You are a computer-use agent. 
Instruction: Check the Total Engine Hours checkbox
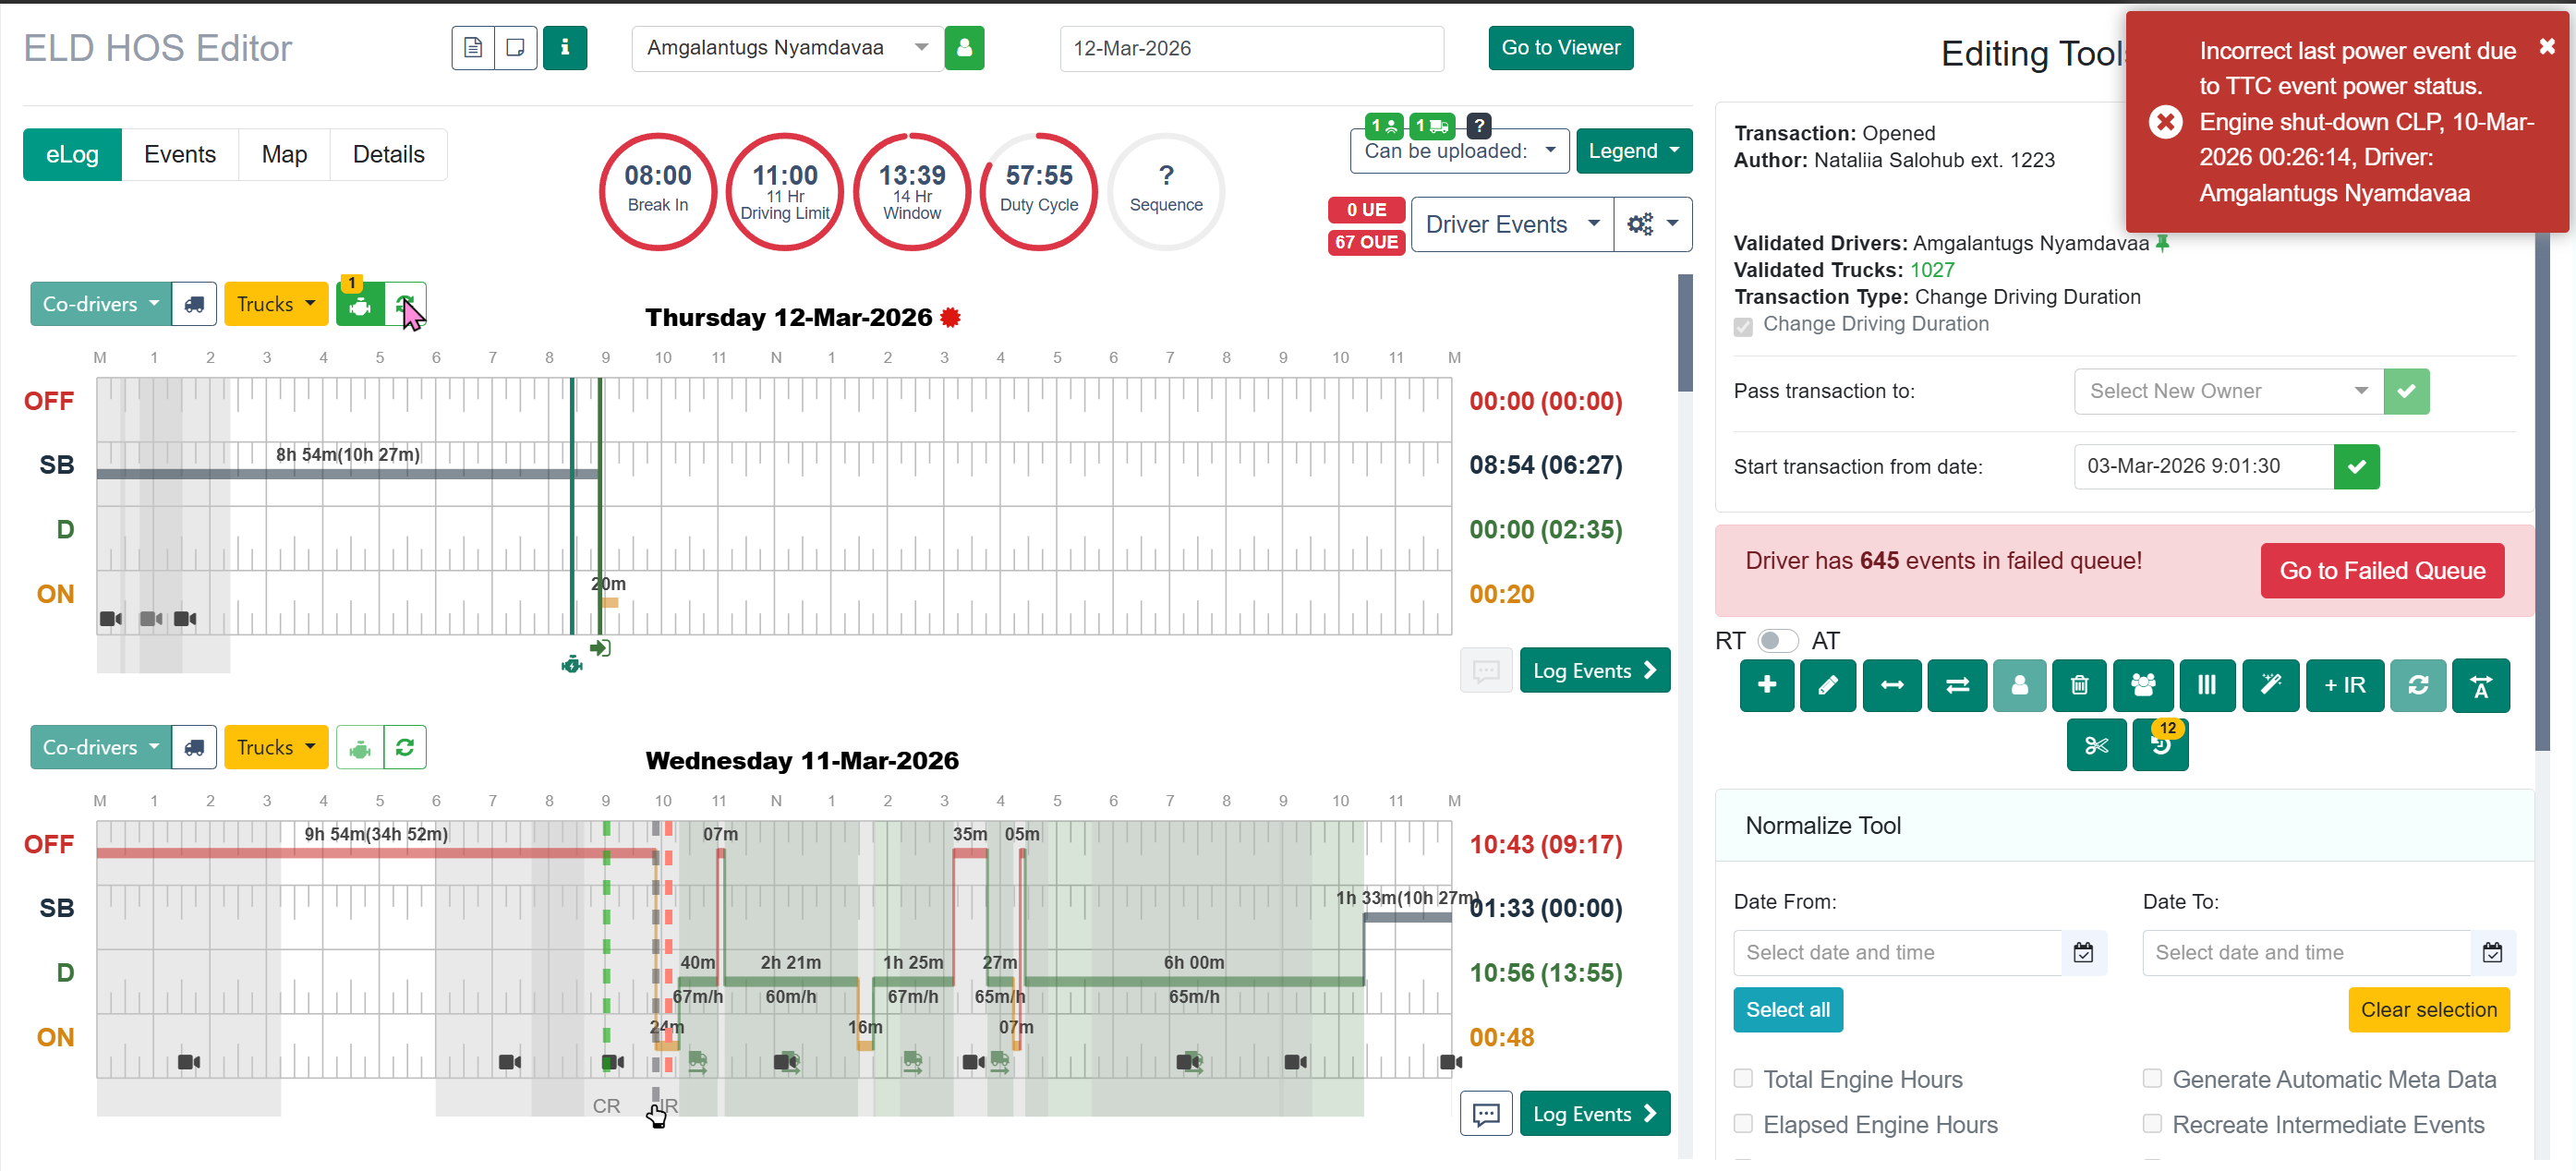[1743, 1078]
